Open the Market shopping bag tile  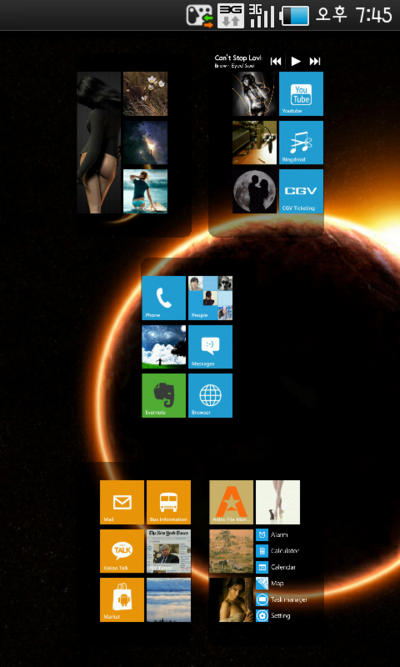[x=122, y=600]
